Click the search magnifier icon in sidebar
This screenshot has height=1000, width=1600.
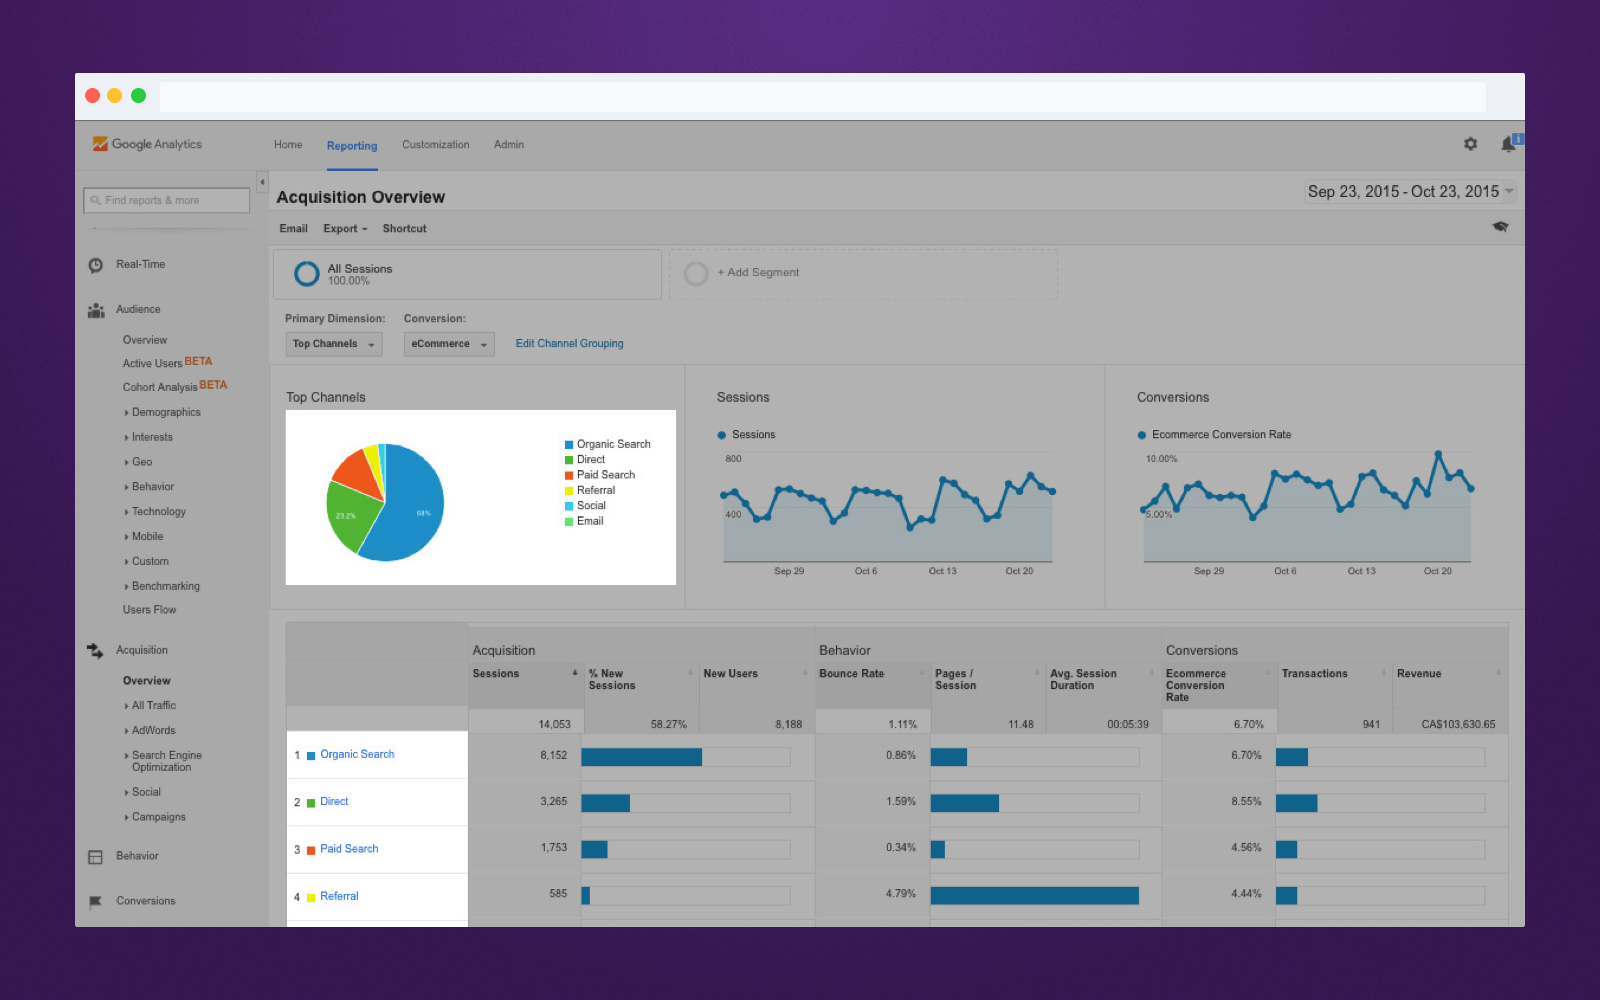pos(96,201)
